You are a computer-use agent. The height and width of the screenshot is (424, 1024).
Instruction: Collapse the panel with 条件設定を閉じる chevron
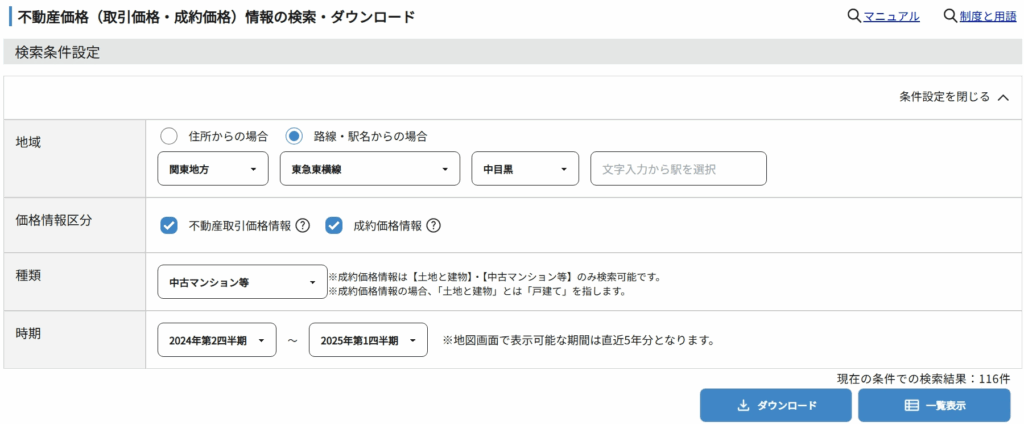point(1003,97)
